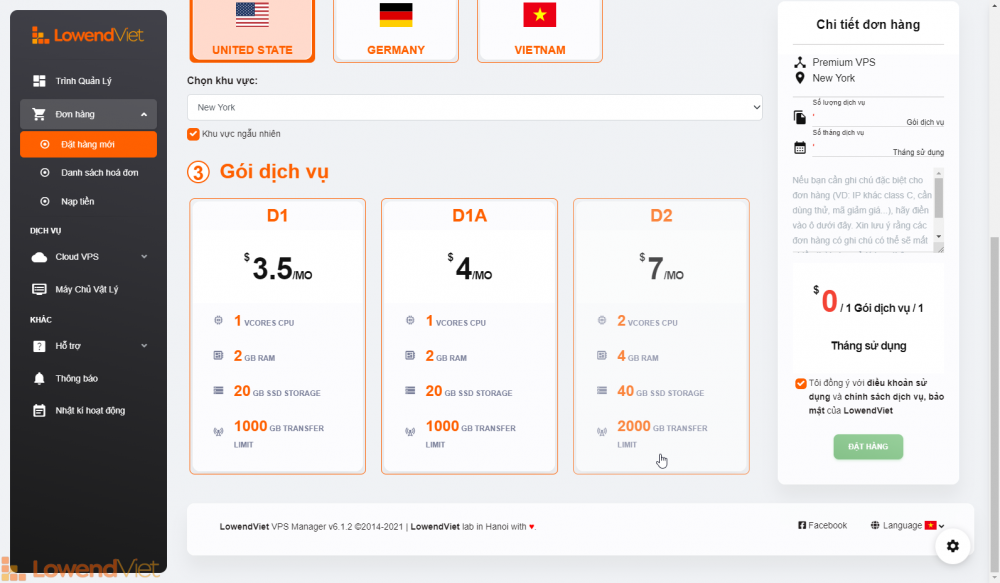Viewport: 1000px width, 583px height.
Task: Click the Gói dịch vụ section title
Action: click(274, 172)
